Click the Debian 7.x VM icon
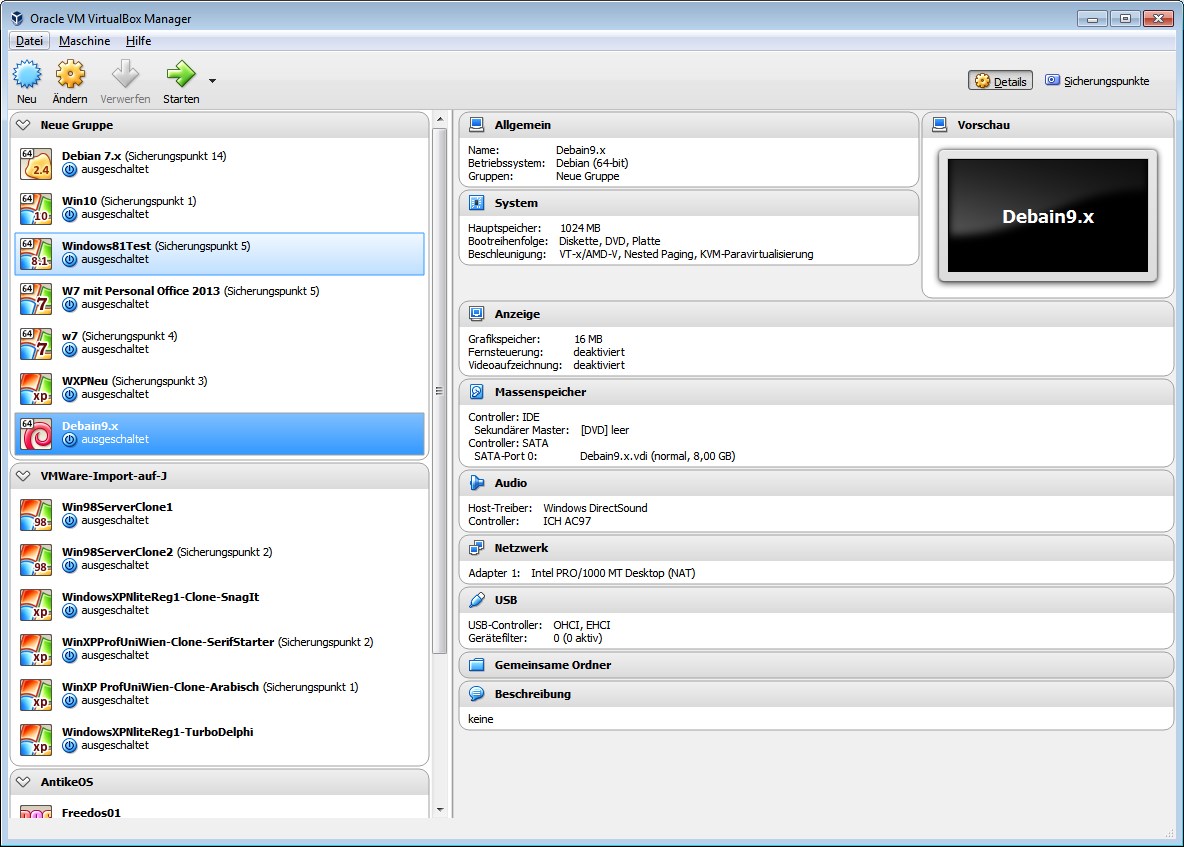The width and height of the screenshot is (1184, 847). point(36,163)
